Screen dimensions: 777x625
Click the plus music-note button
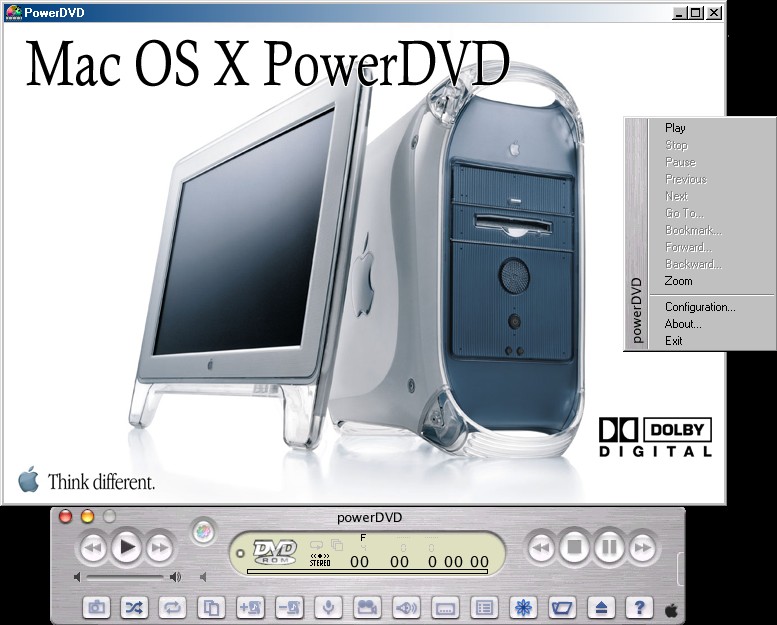click(251, 607)
